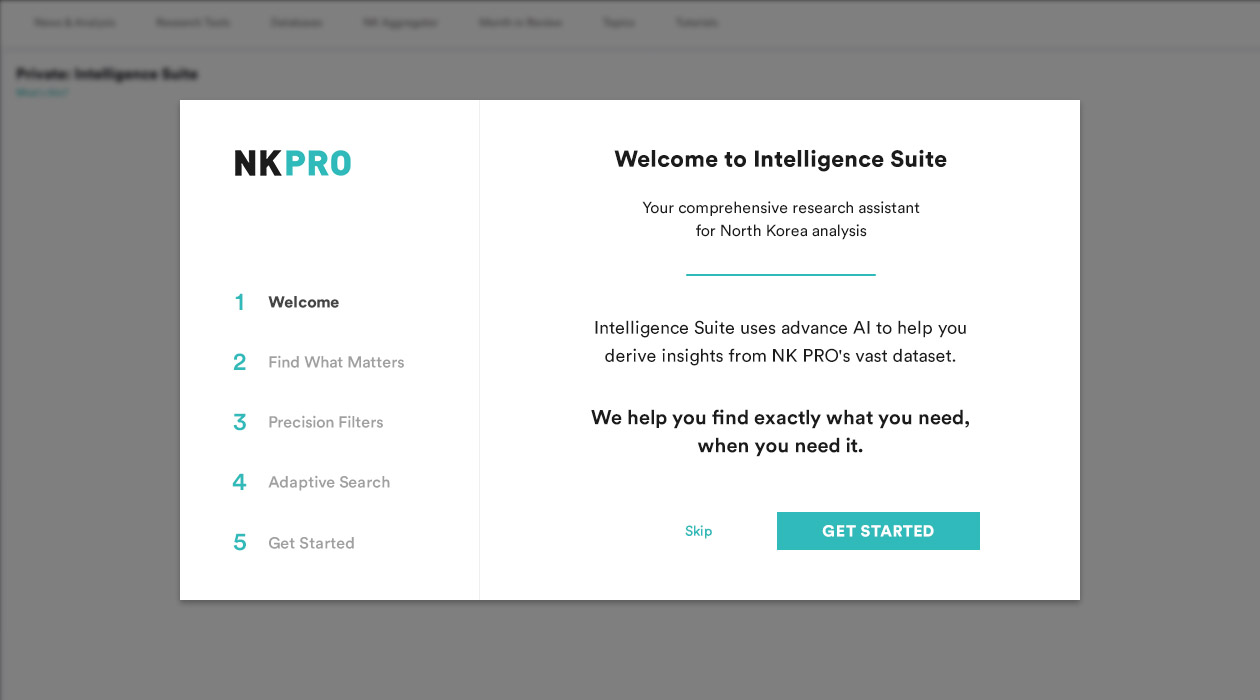Click the Welcome to Intelligence Suite heading
The height and width of the screenshot is (700, 1260).
[x=780, y=159]
